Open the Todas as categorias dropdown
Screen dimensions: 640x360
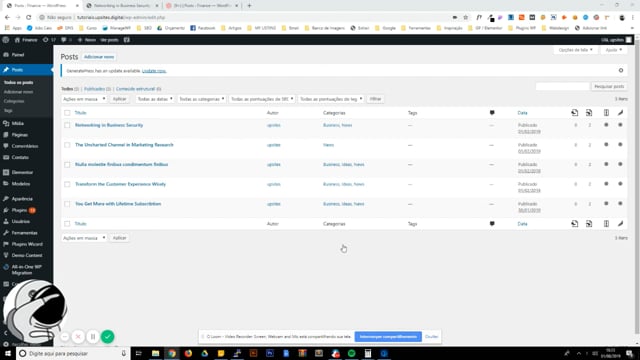click(x=202, y=99)
